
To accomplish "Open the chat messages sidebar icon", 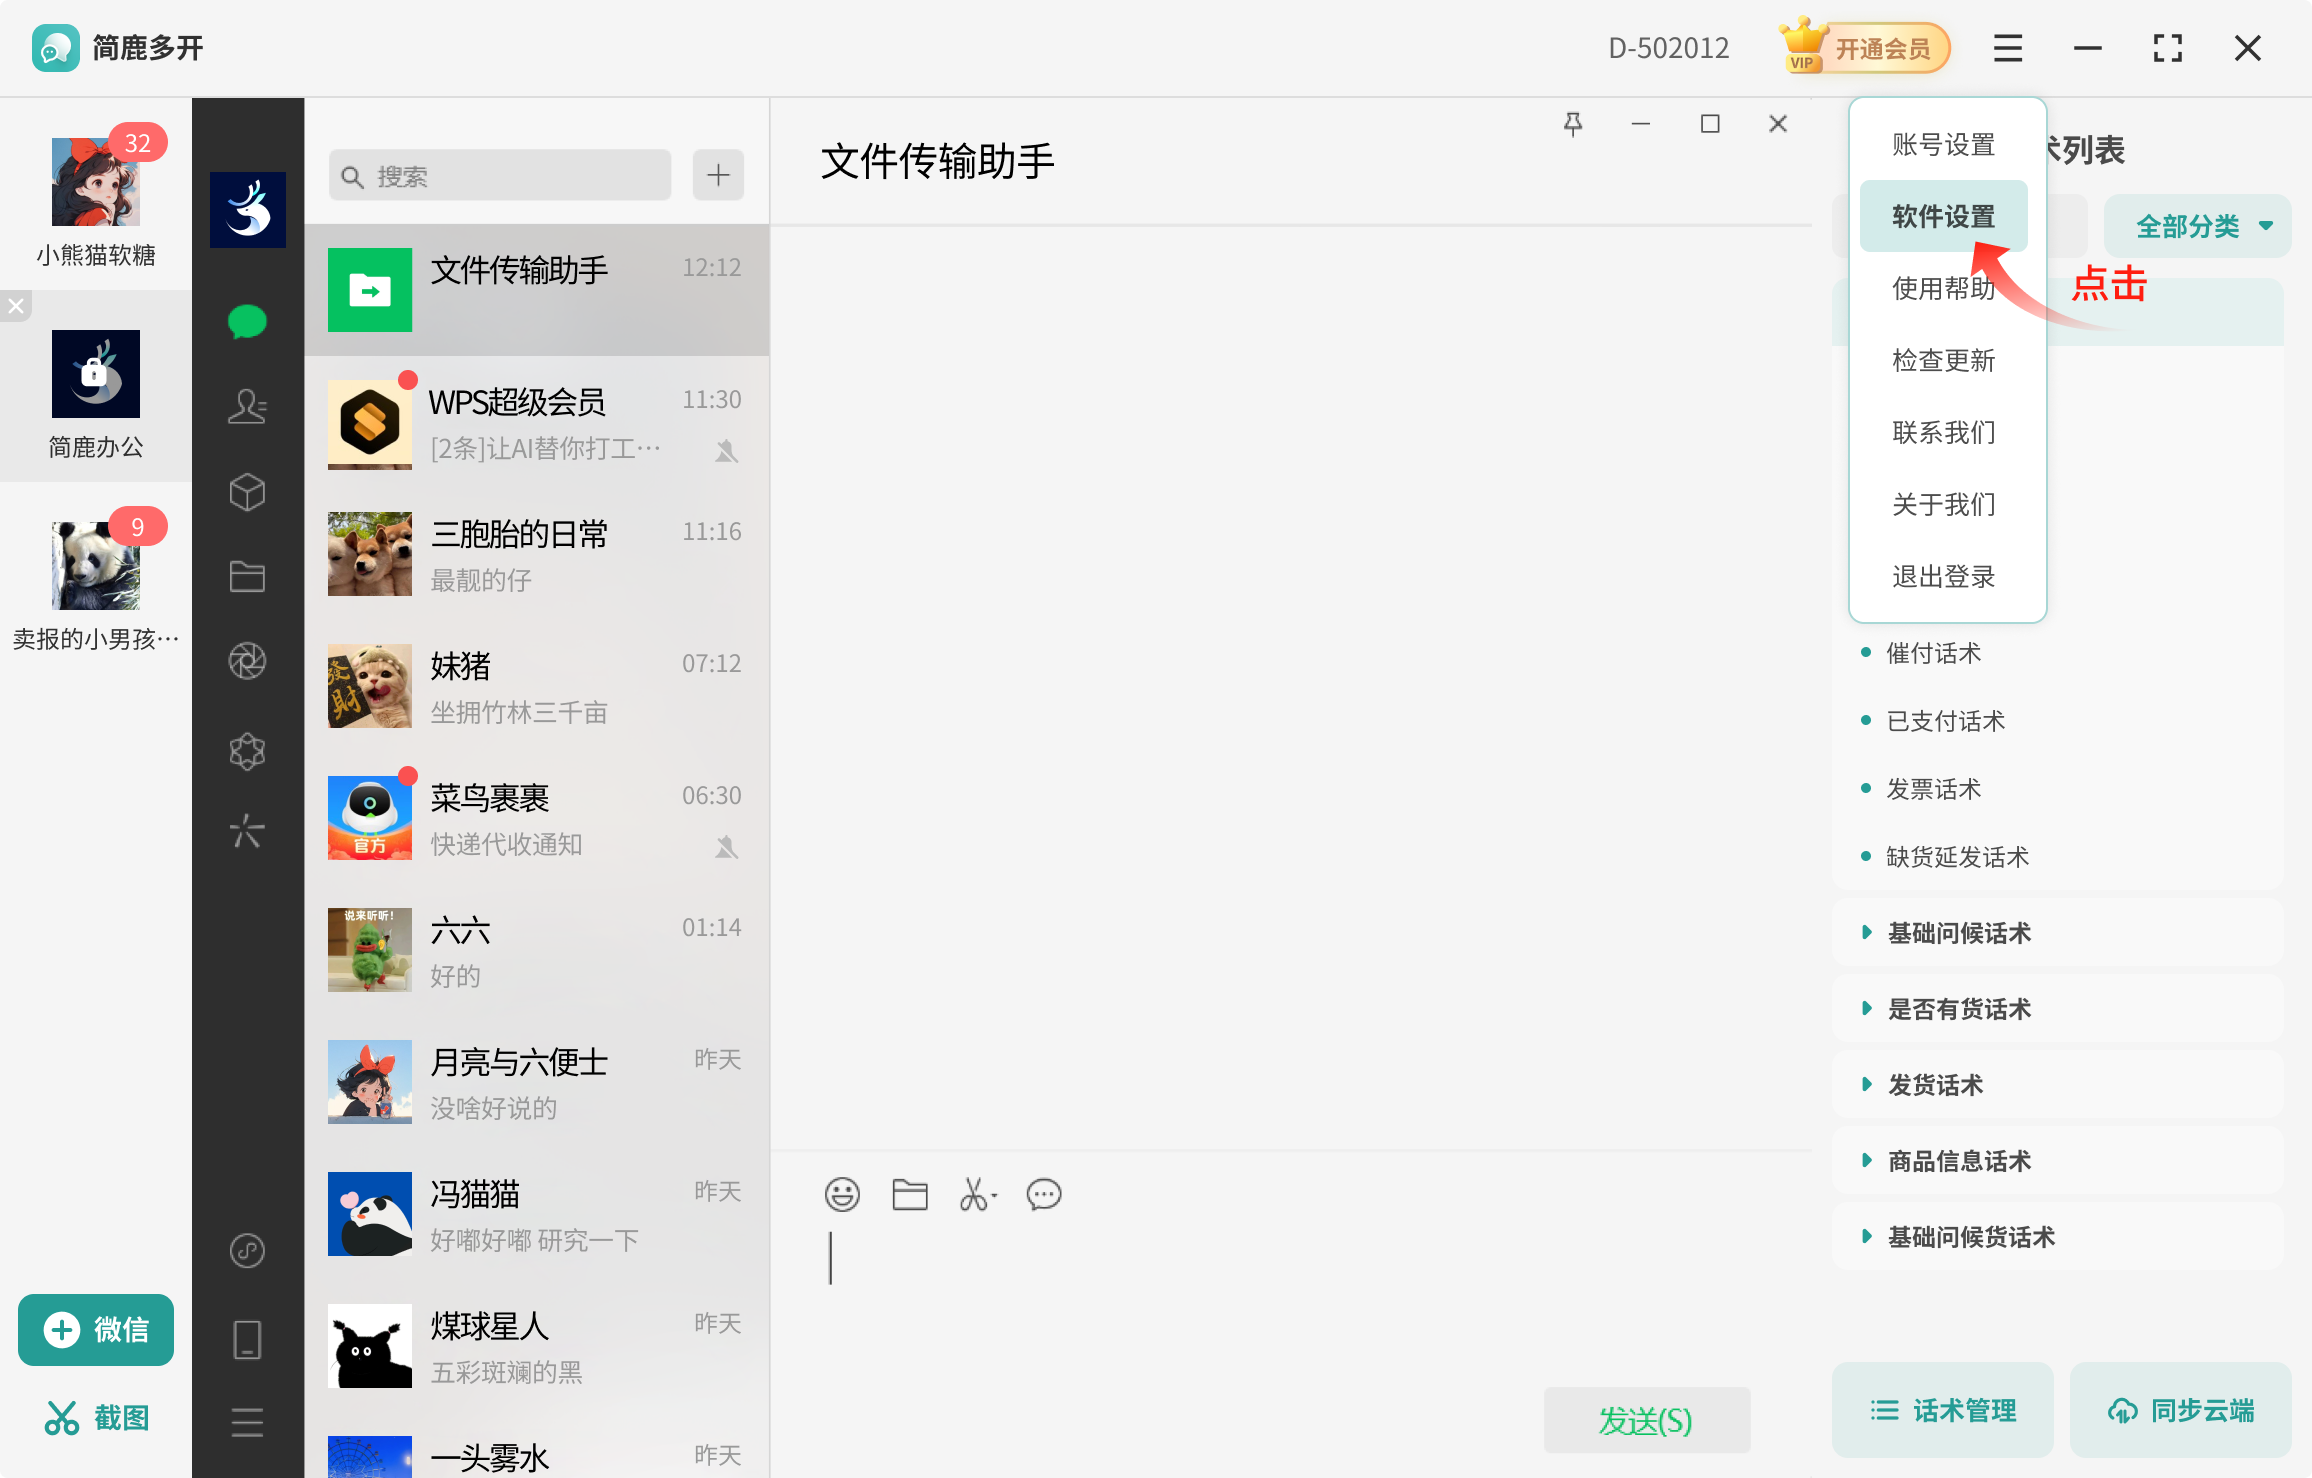I will 247,320.
